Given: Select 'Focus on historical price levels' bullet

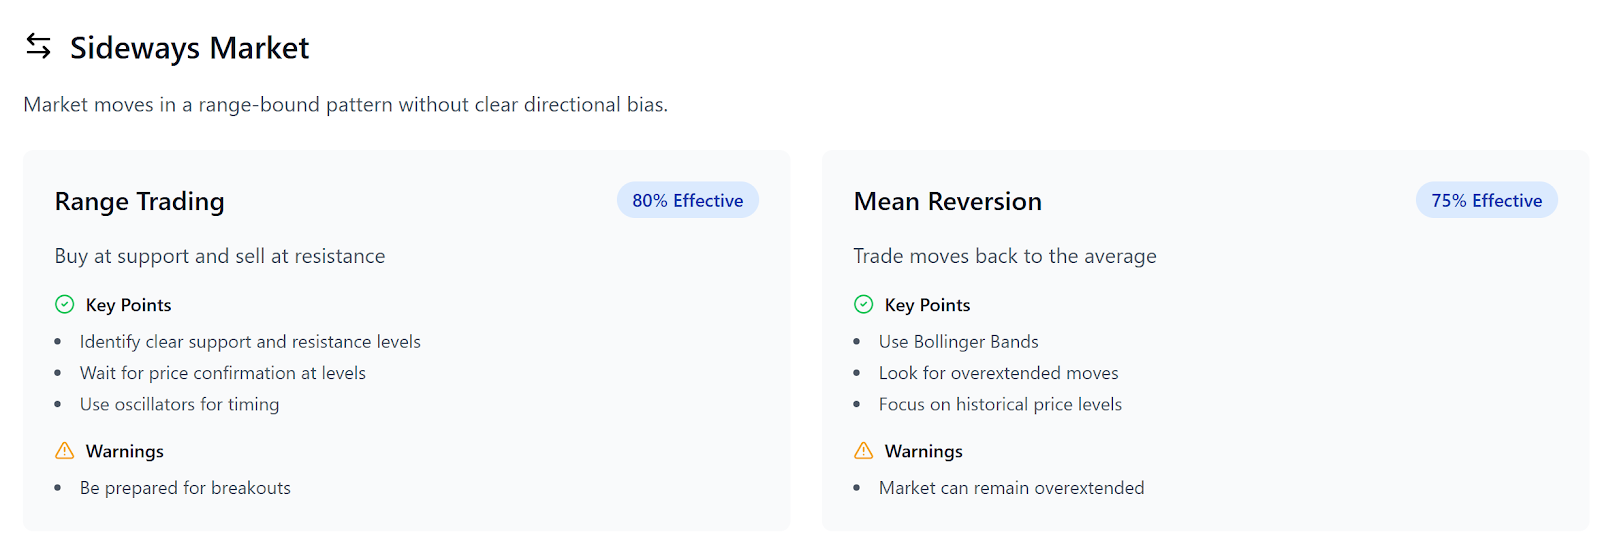Looking at the screenshot, I should 1000,404.
